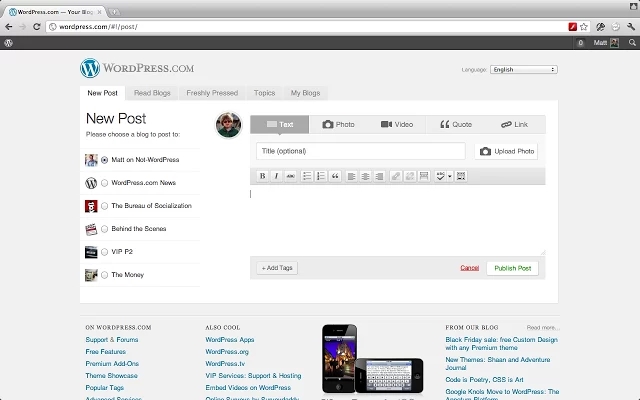The height and width of the screenshot is (400, 640).
Task: Insert a blockquote in the editor
Action: 335,176
